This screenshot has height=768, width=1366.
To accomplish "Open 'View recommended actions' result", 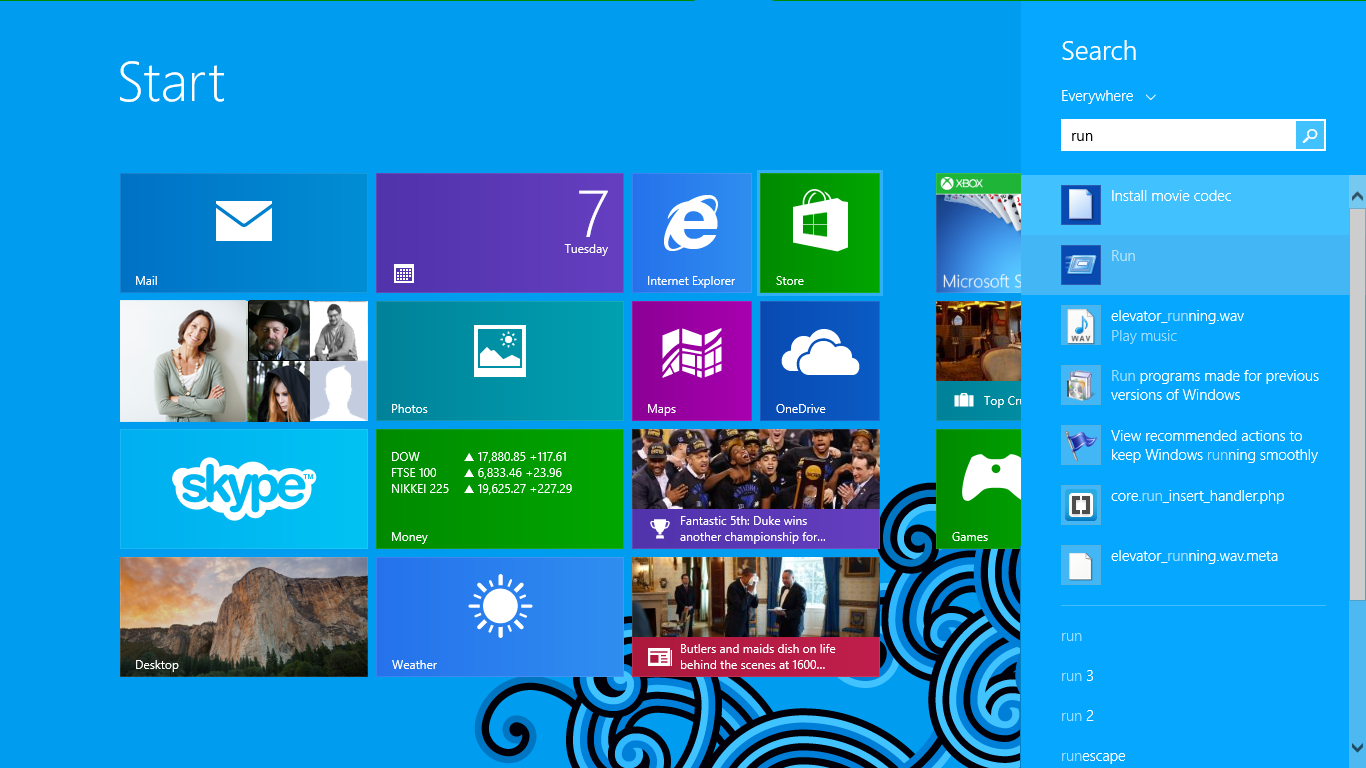I will pyautogui.click(x=1185, y=445).
